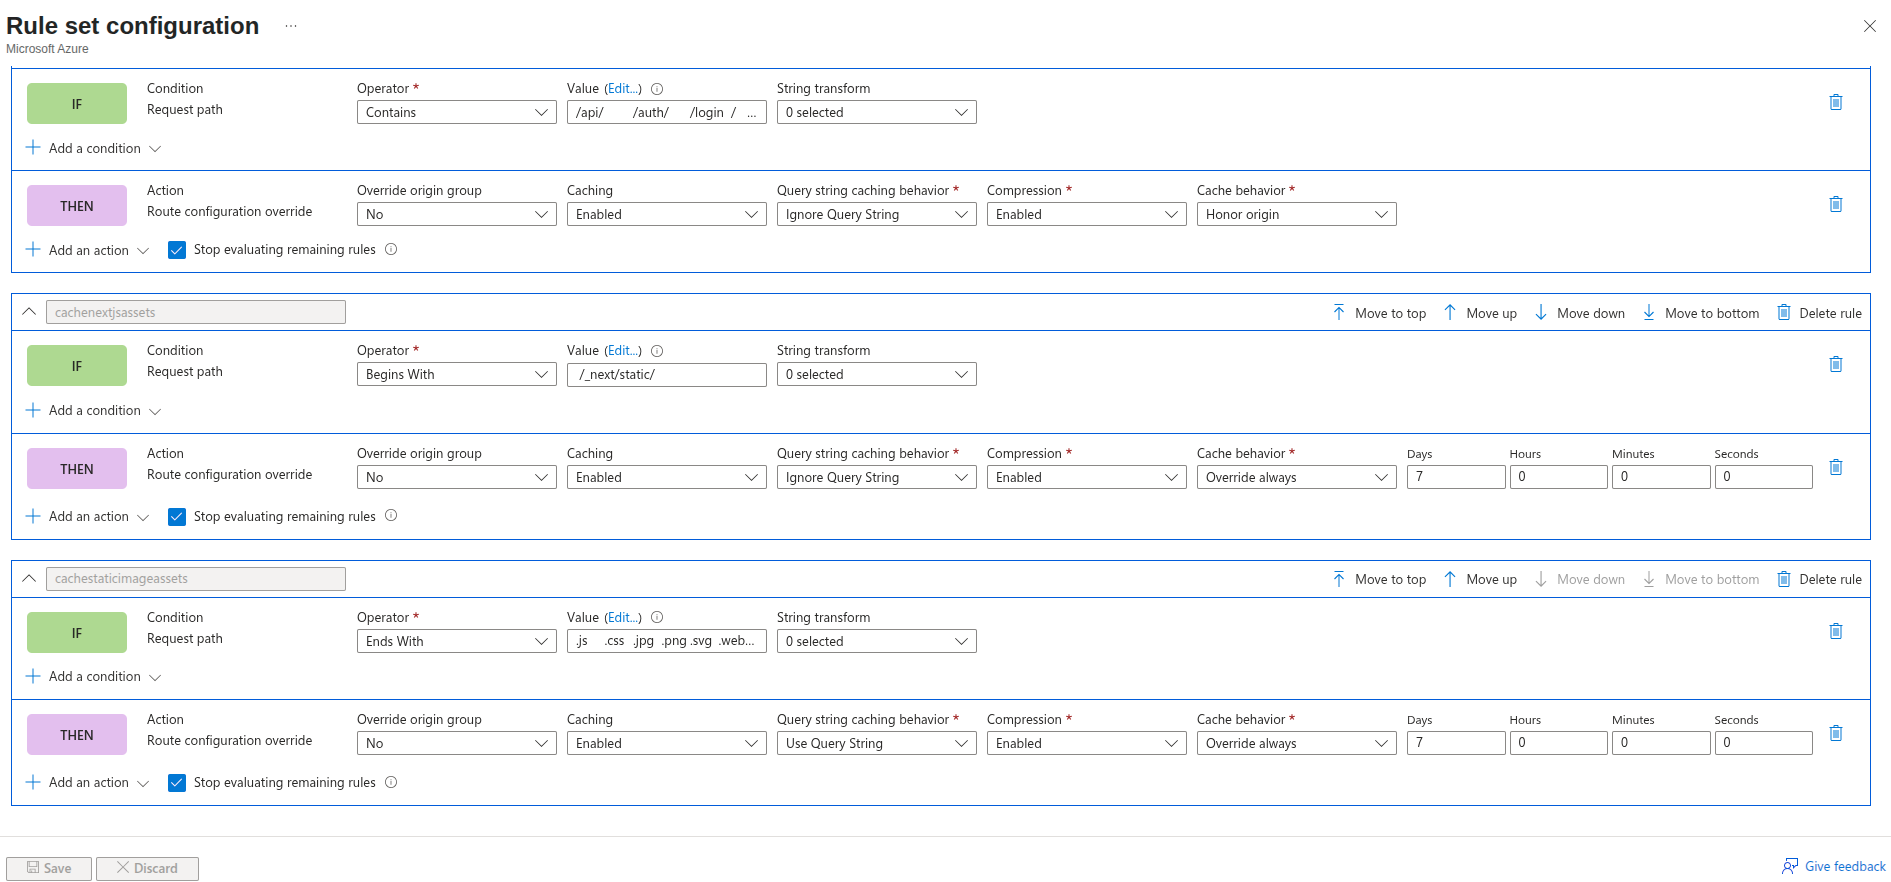1891x882 pixels.
Task: Open the Ends With operator dropdown
Action: 456,641
